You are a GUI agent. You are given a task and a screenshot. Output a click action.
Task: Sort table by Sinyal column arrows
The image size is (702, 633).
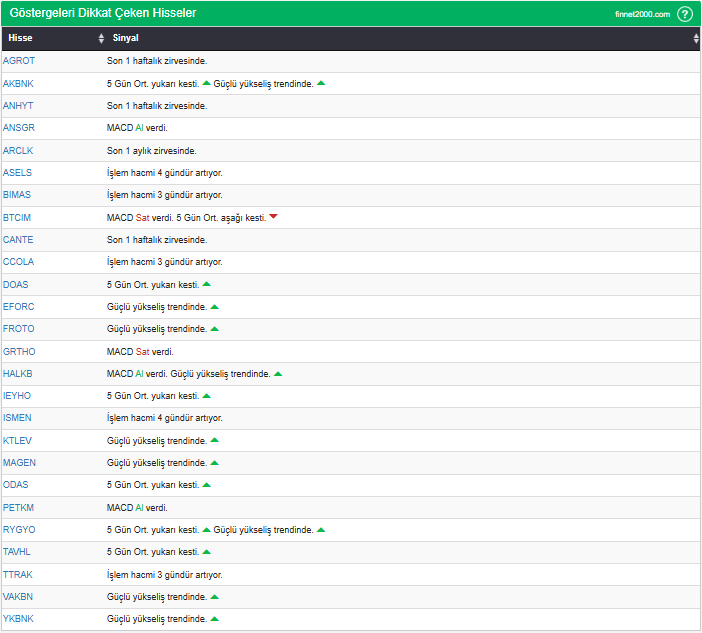[x=696, y=38]
